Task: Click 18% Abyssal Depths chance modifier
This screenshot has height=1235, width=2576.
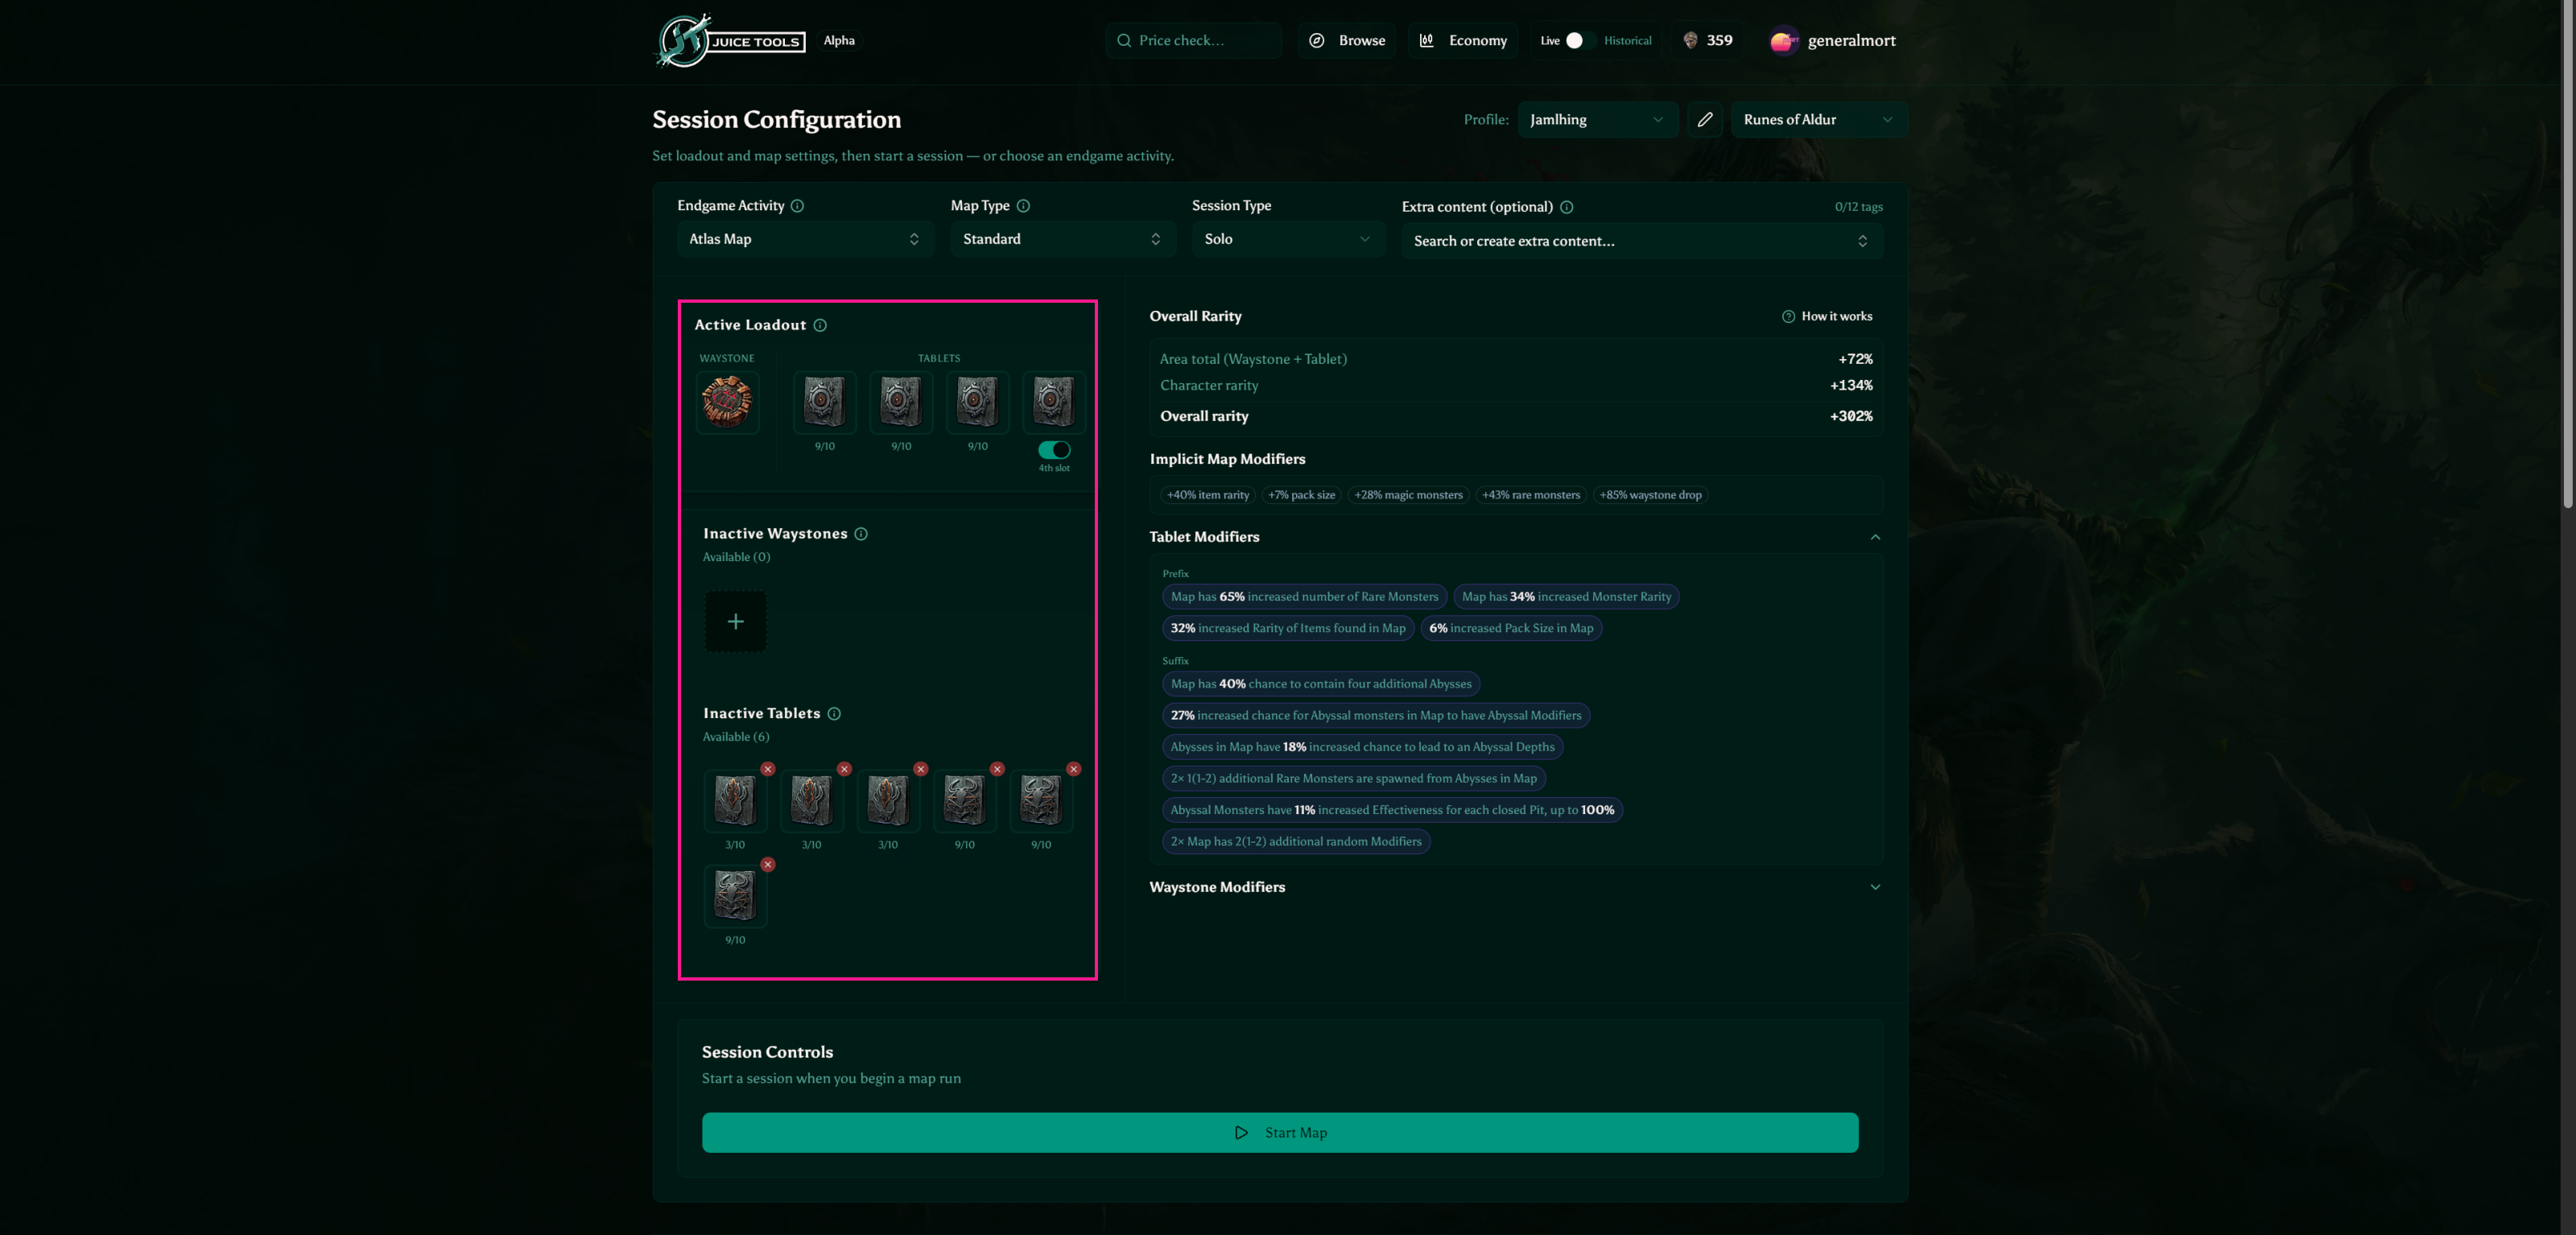Action: pyautogui.click(x=1362, y=747)
